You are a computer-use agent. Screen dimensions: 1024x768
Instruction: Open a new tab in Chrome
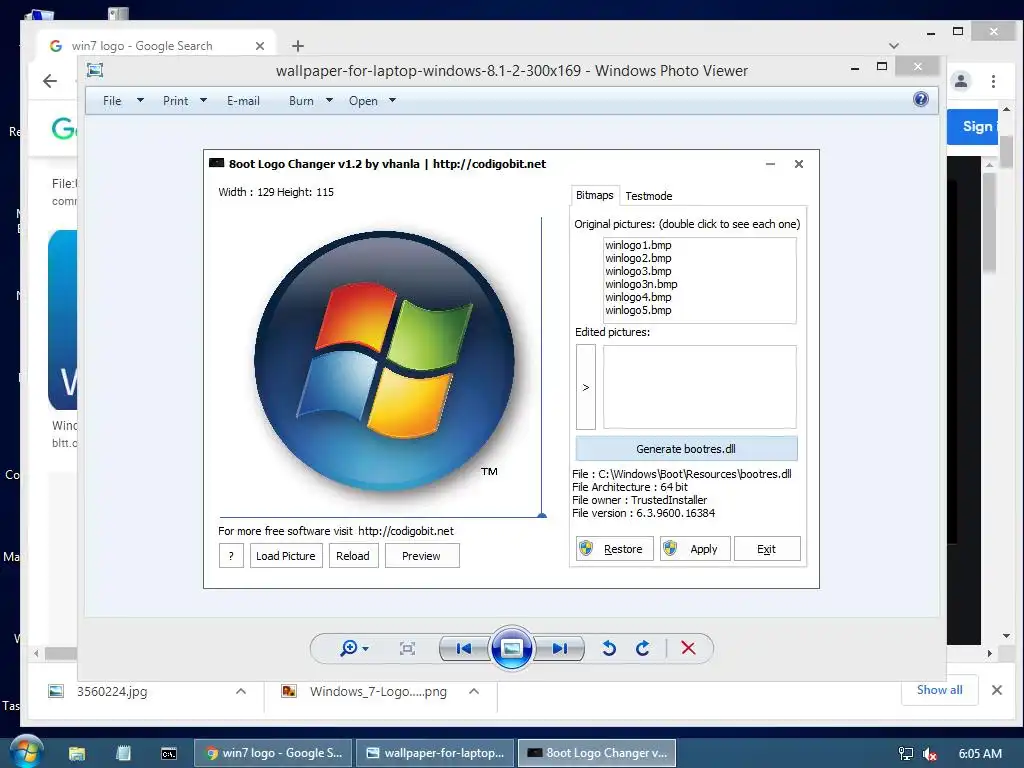[298, 46]
